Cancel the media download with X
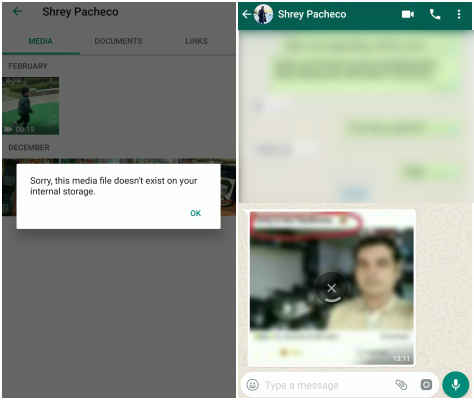This screenshot has height=400, width=474. (331, 288)
